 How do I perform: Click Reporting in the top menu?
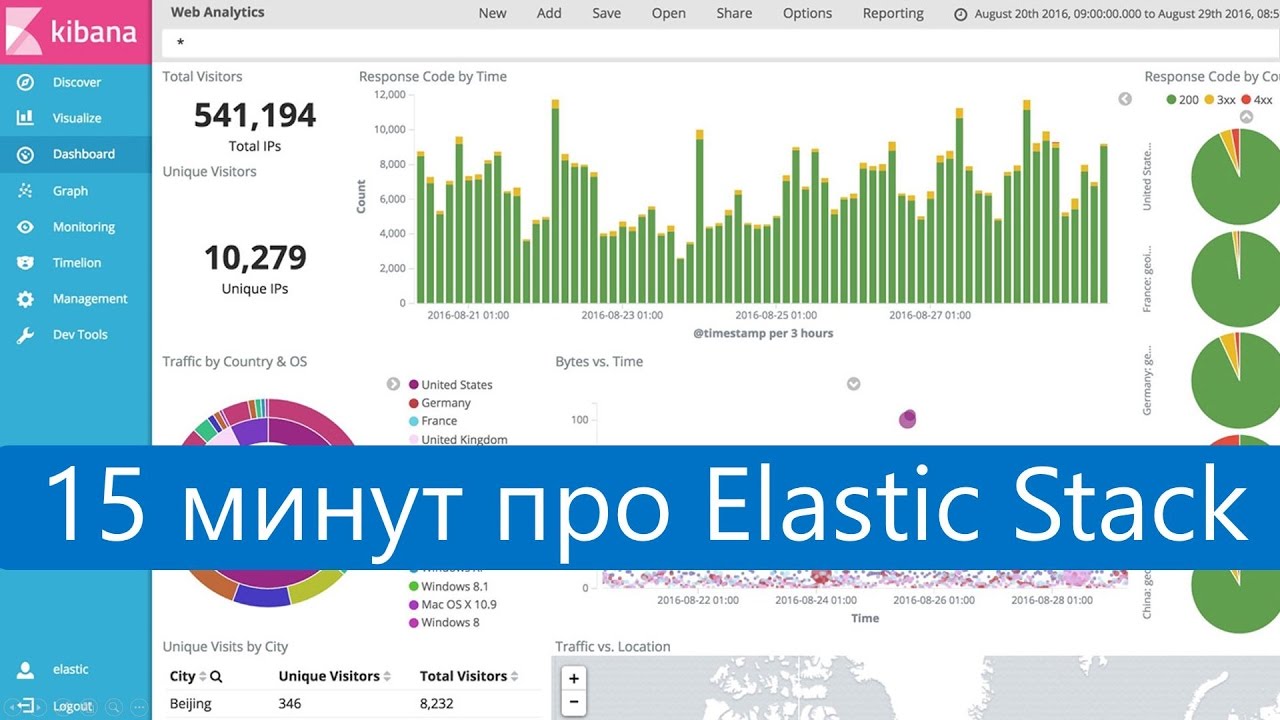893,13
